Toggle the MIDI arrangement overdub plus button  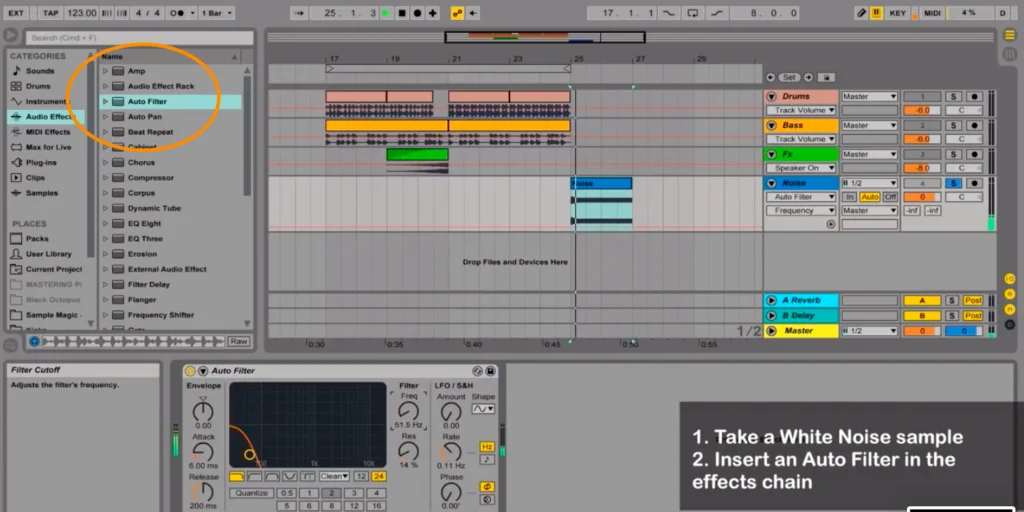pyautogui.click(x=432, y=13)
